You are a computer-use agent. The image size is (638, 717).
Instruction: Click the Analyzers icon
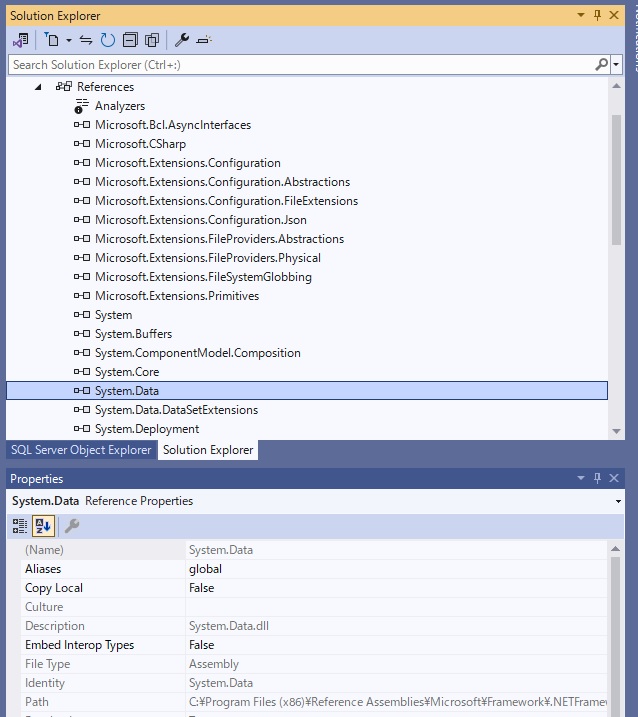click(x=81, y=106)
